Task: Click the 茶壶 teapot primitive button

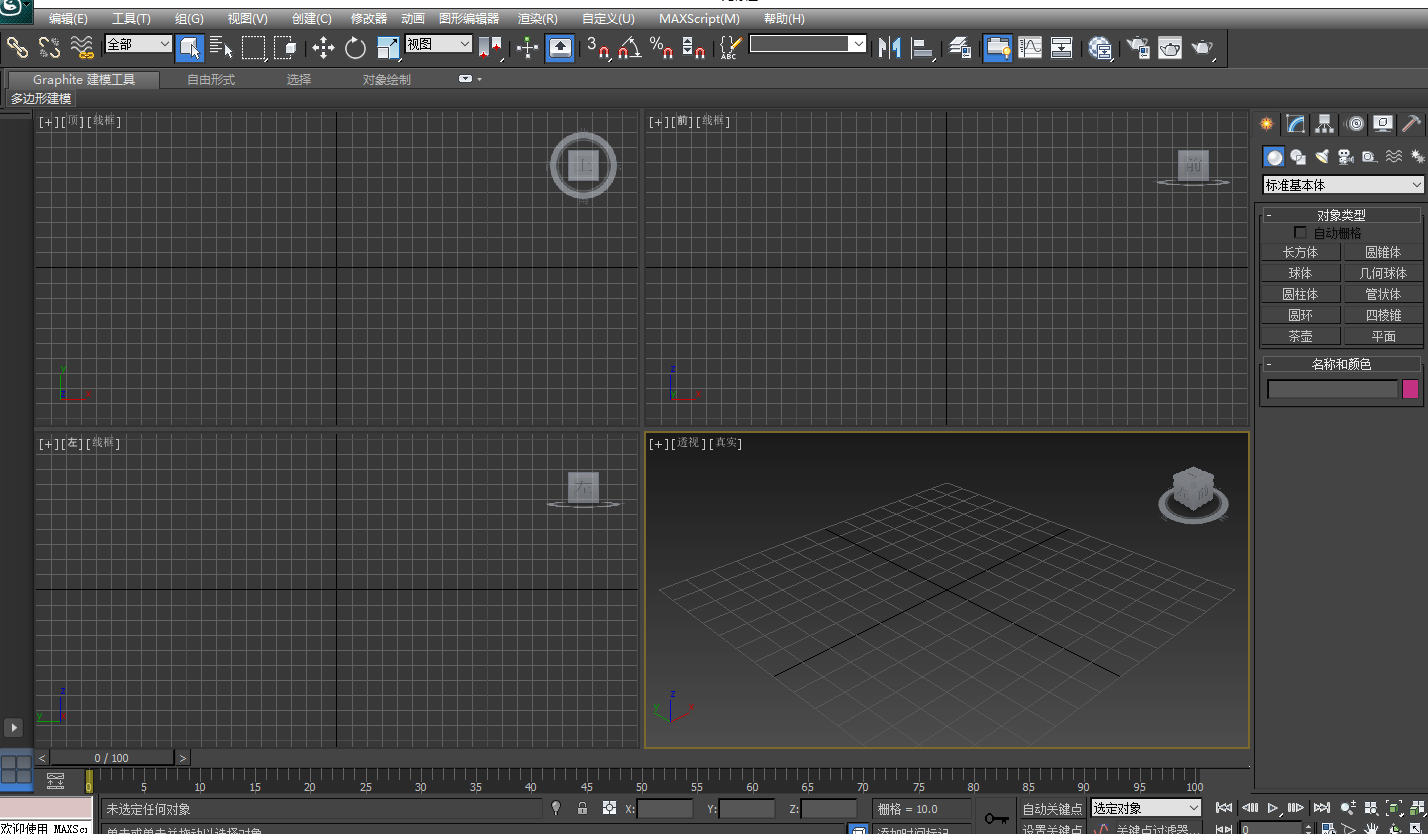Action: 1300,336
